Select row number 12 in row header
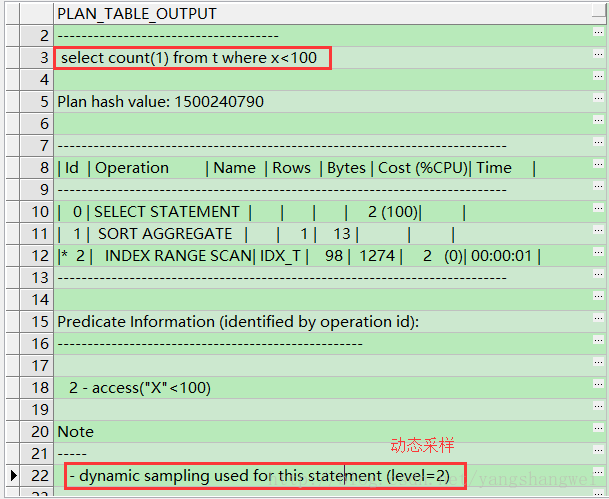Screen dimensions: 609x499 38,256
